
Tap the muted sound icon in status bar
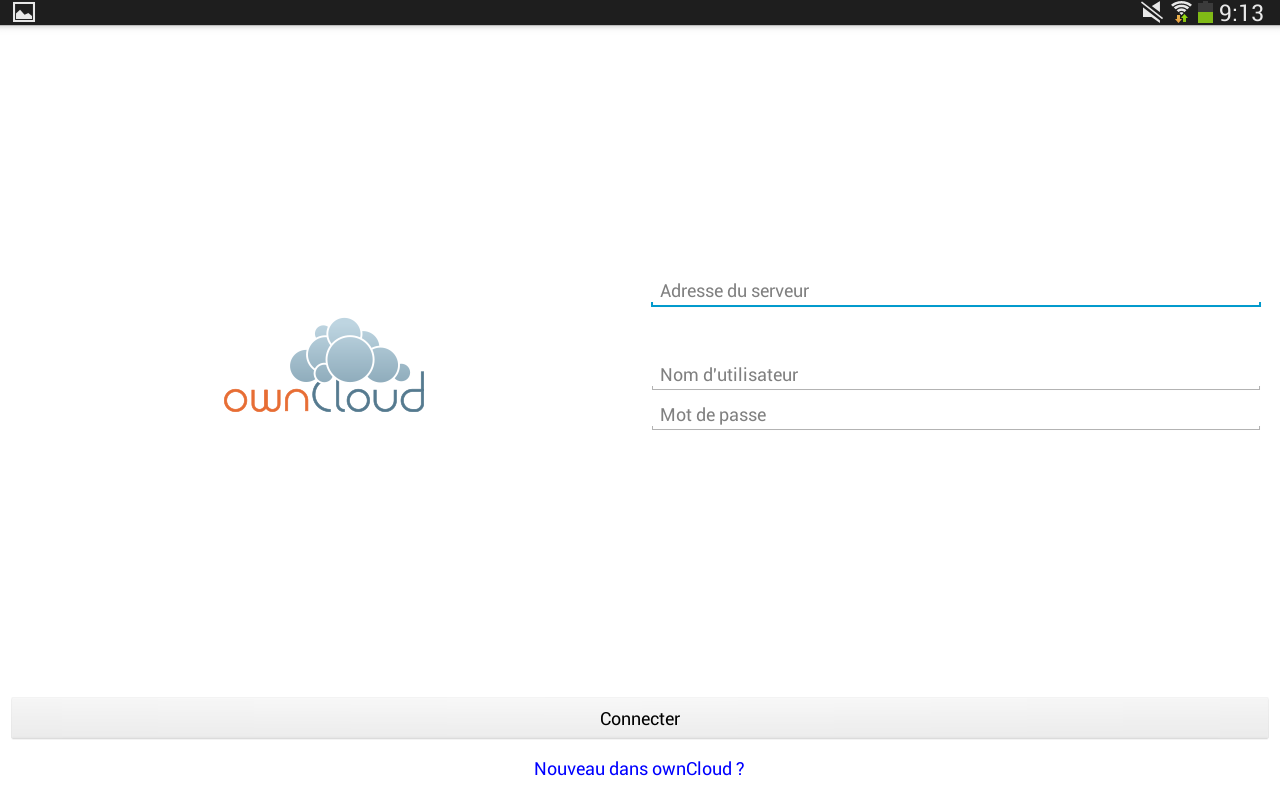1152,12
